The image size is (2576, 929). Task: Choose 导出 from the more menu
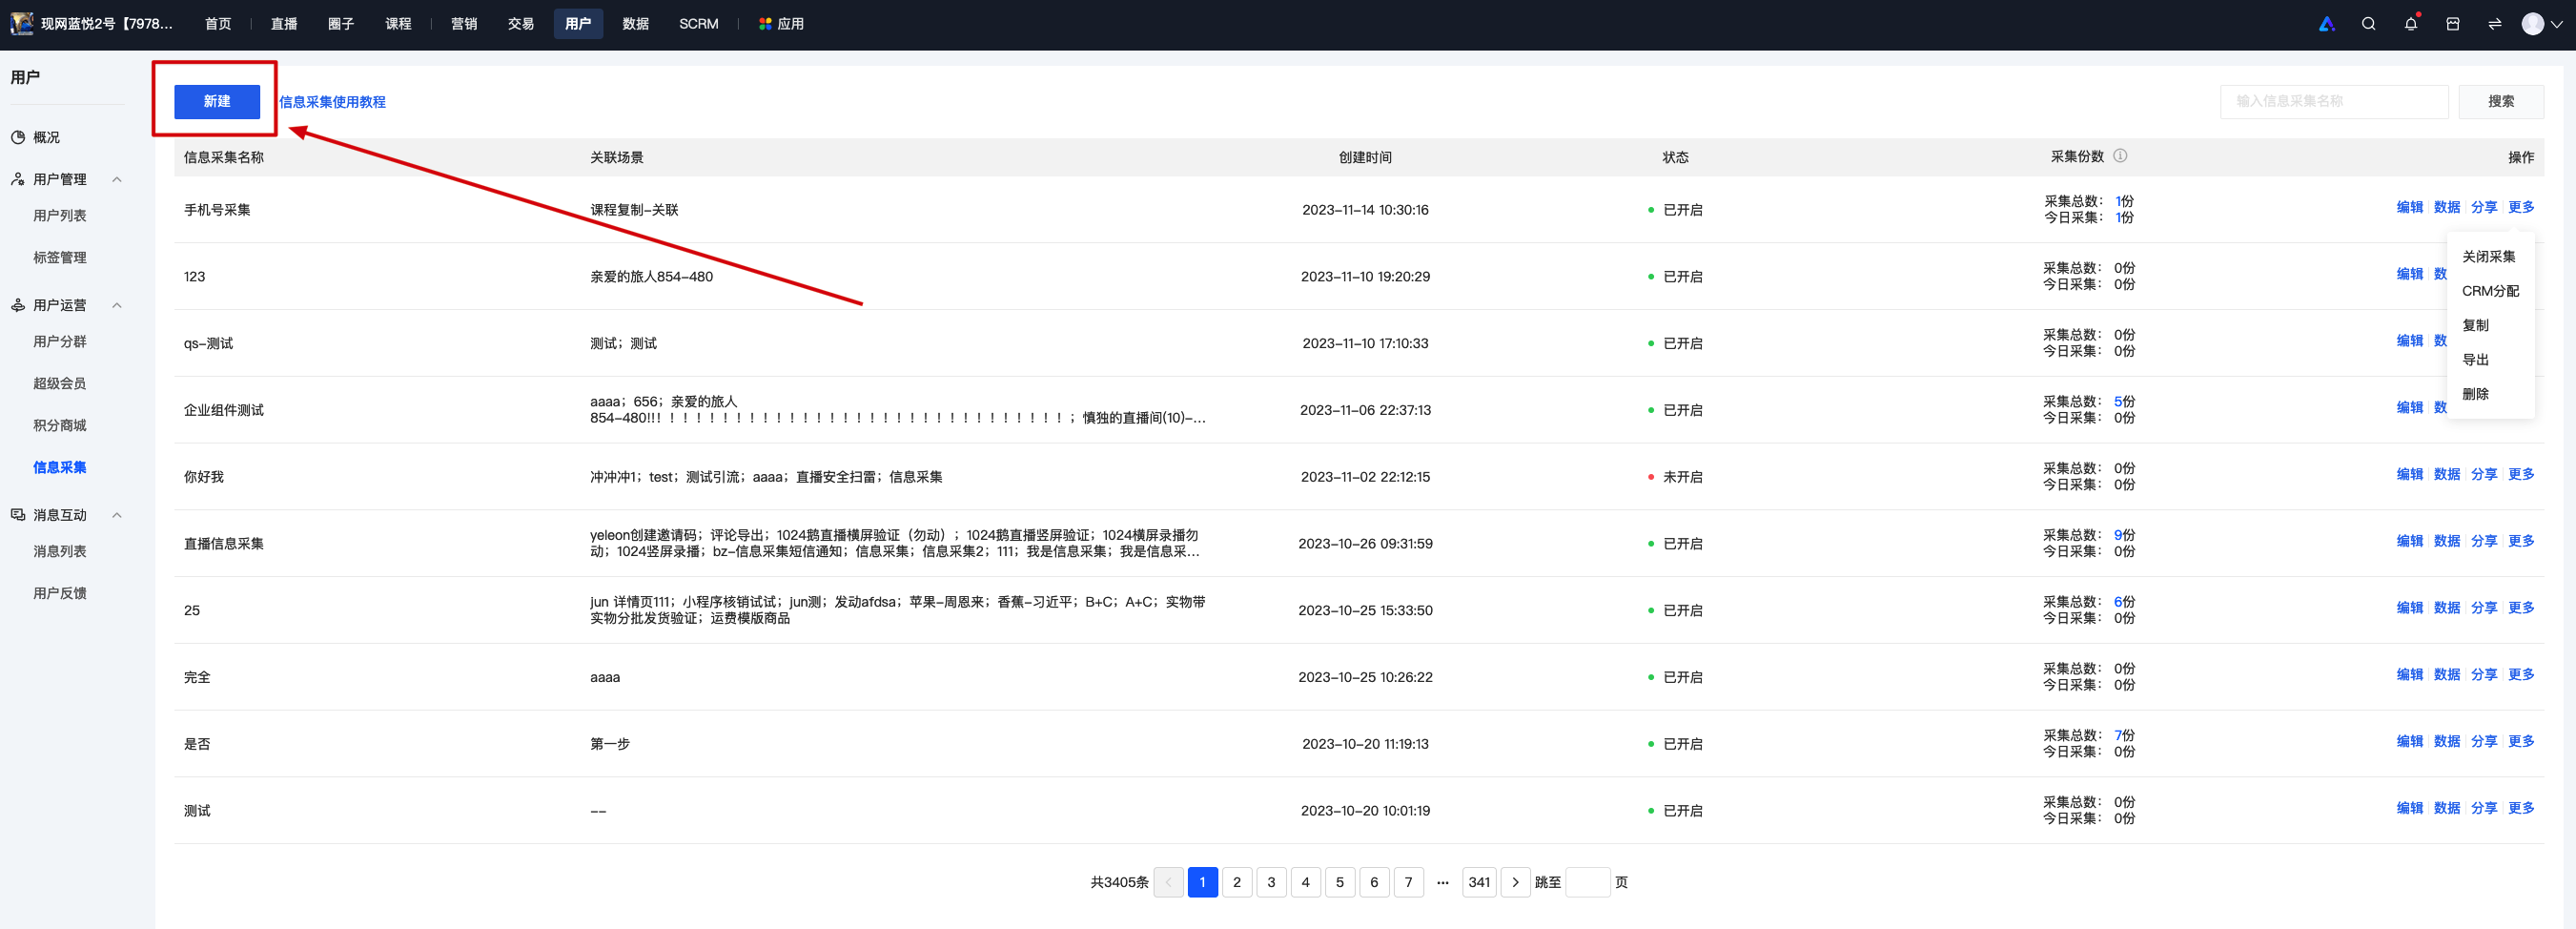[x=2475, y=360]
